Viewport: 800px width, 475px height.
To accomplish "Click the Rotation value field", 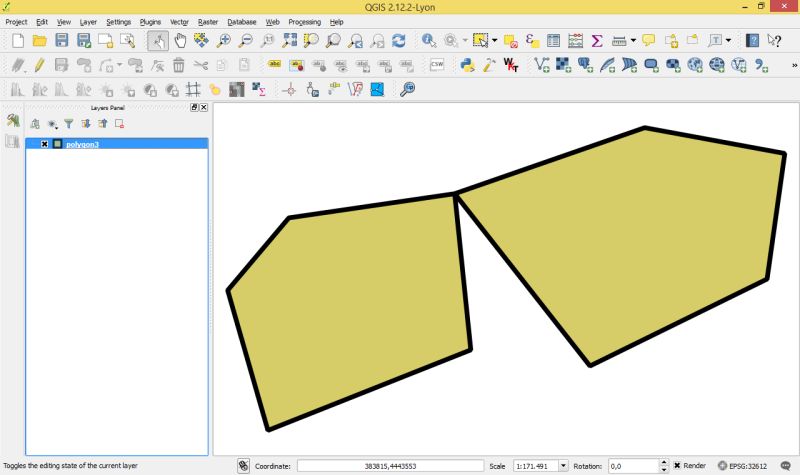I will 634,466.
